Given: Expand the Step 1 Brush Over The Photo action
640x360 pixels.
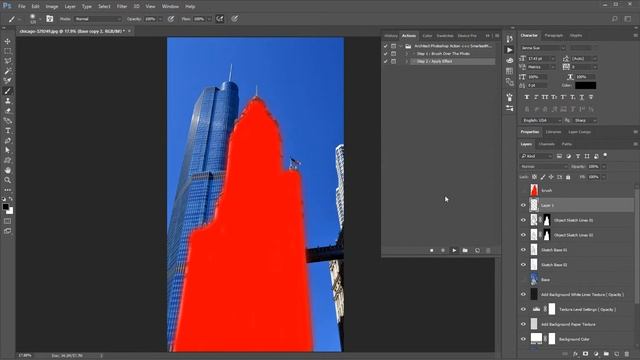Looking at the screenshot, I should tap(407, 53).
